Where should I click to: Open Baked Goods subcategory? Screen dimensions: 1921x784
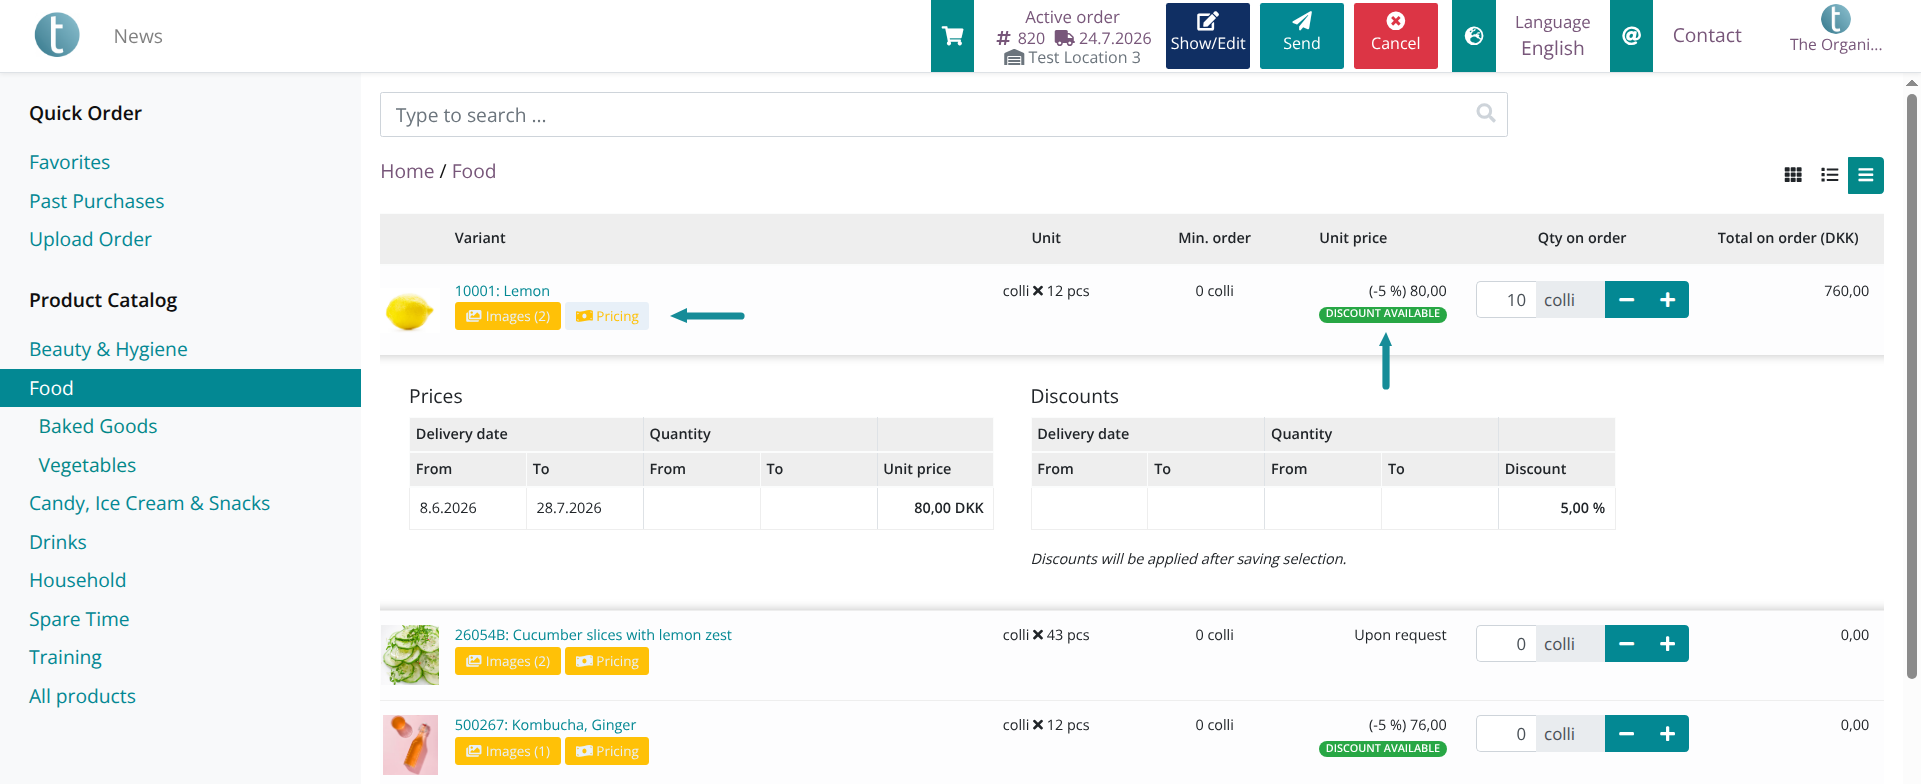tap(98, 426)
